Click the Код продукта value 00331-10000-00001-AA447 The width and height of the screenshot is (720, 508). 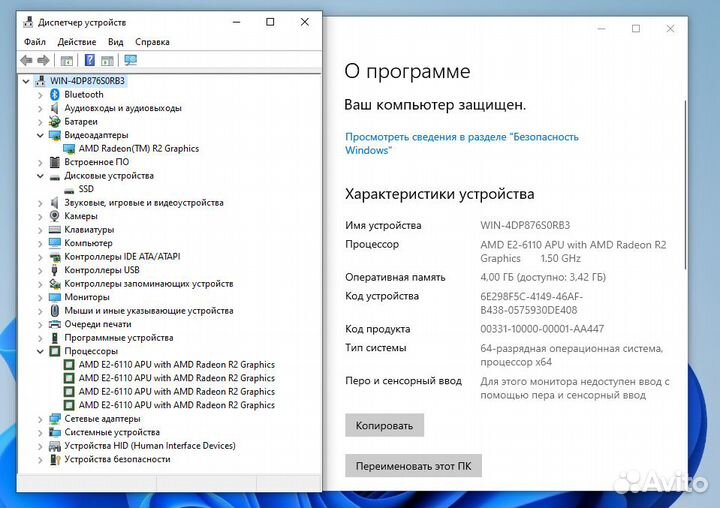(542, 329)
